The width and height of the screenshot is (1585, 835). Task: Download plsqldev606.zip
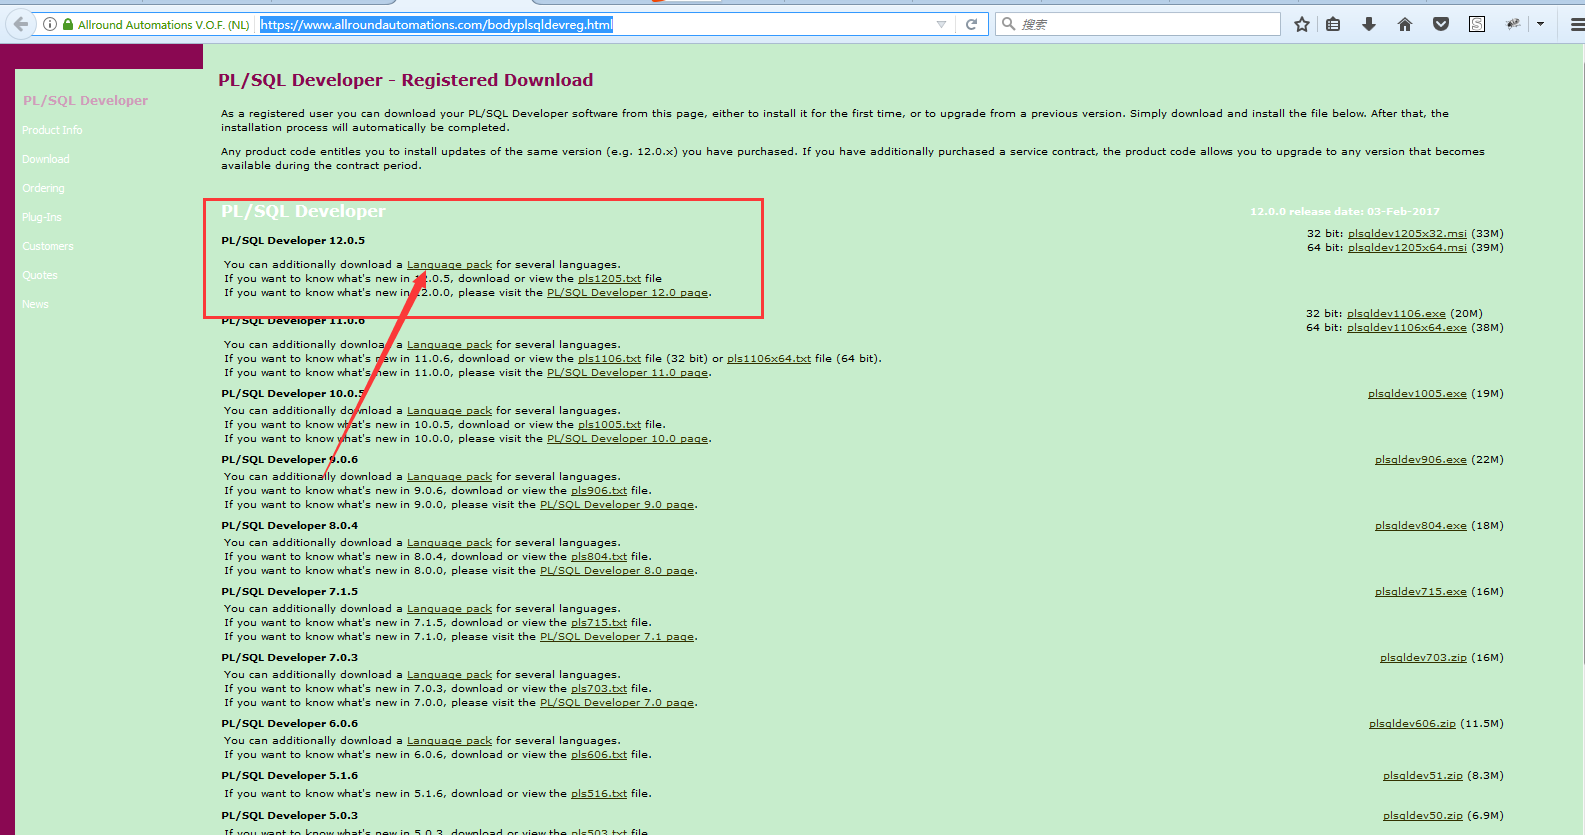1412,723
